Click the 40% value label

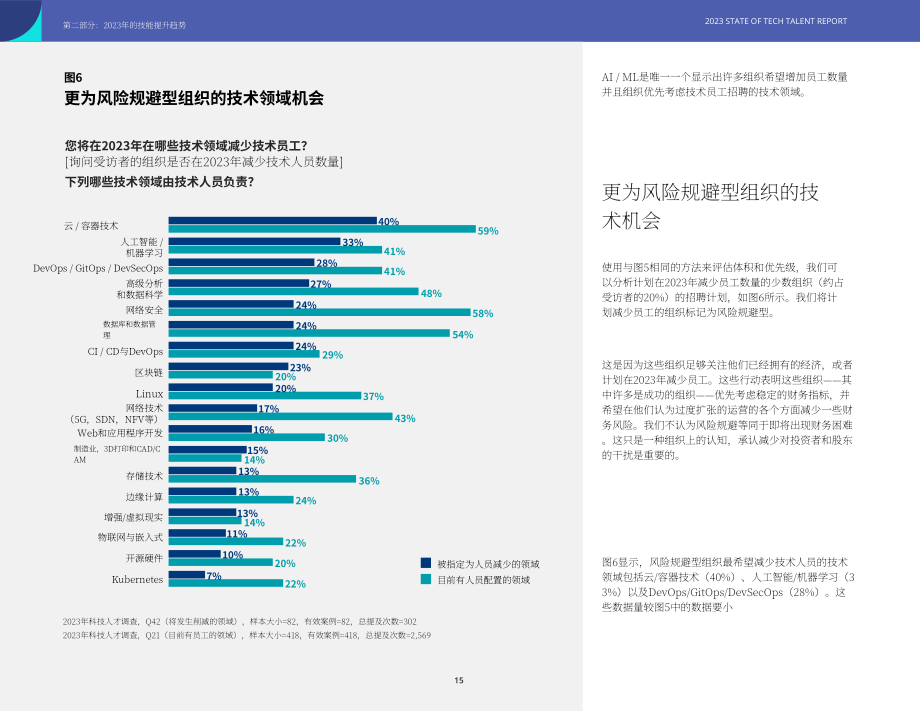[x=388, y=222]
